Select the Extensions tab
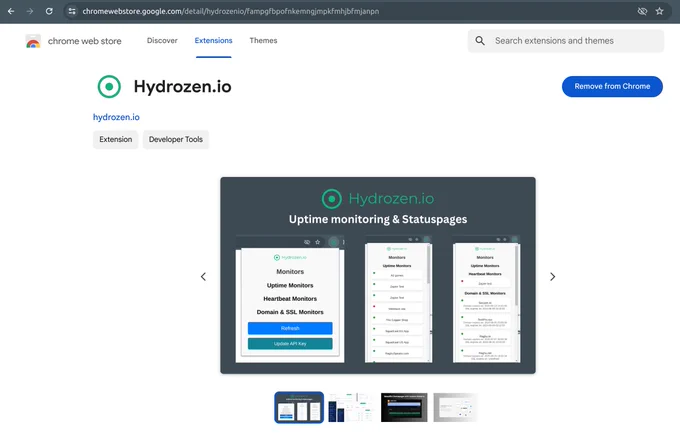This screenshot has width=680, height=439. pos(213,40)
